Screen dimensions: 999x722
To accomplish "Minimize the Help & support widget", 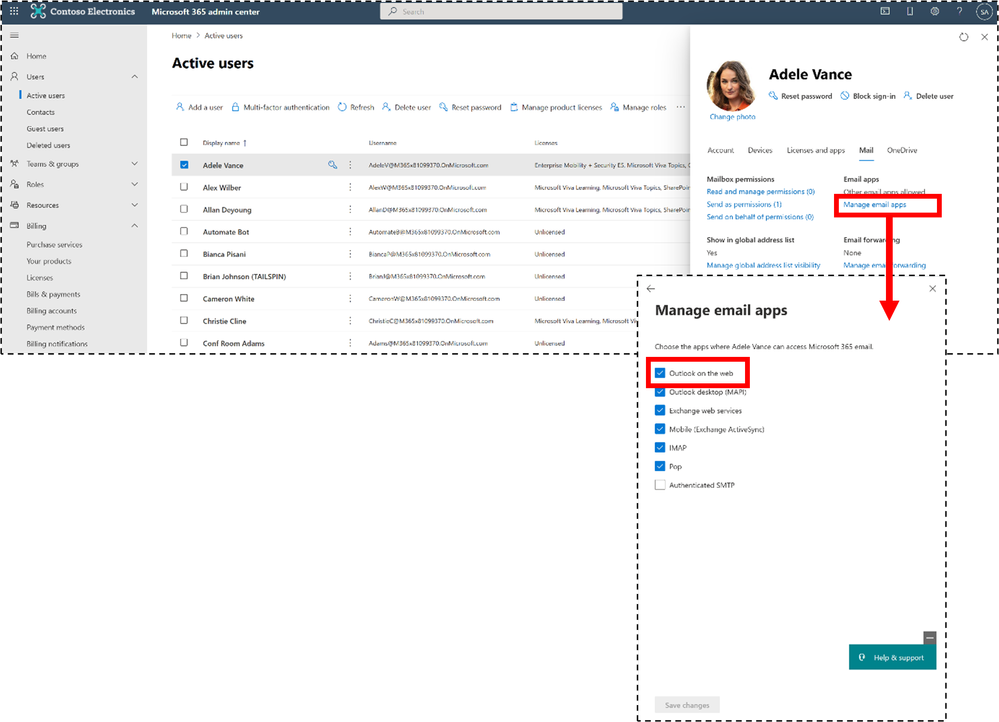I will click(930, 637).
